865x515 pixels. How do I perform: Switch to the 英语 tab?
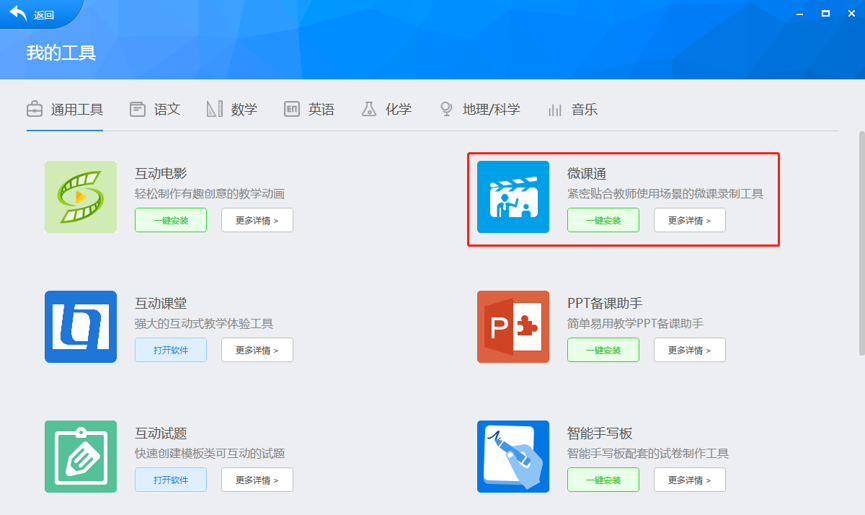(309, 109)
